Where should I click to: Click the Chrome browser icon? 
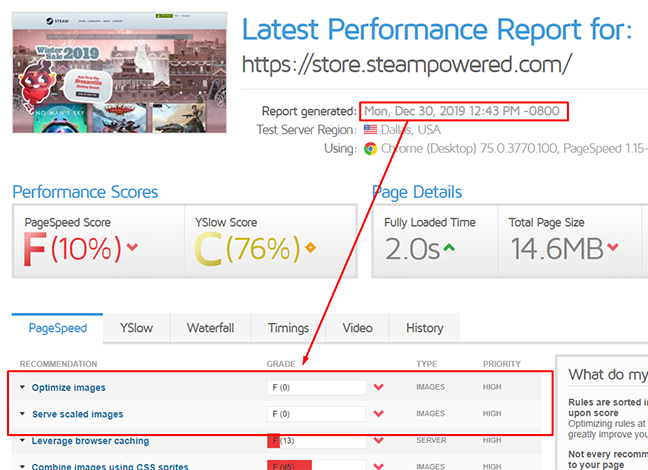(370, 148)
